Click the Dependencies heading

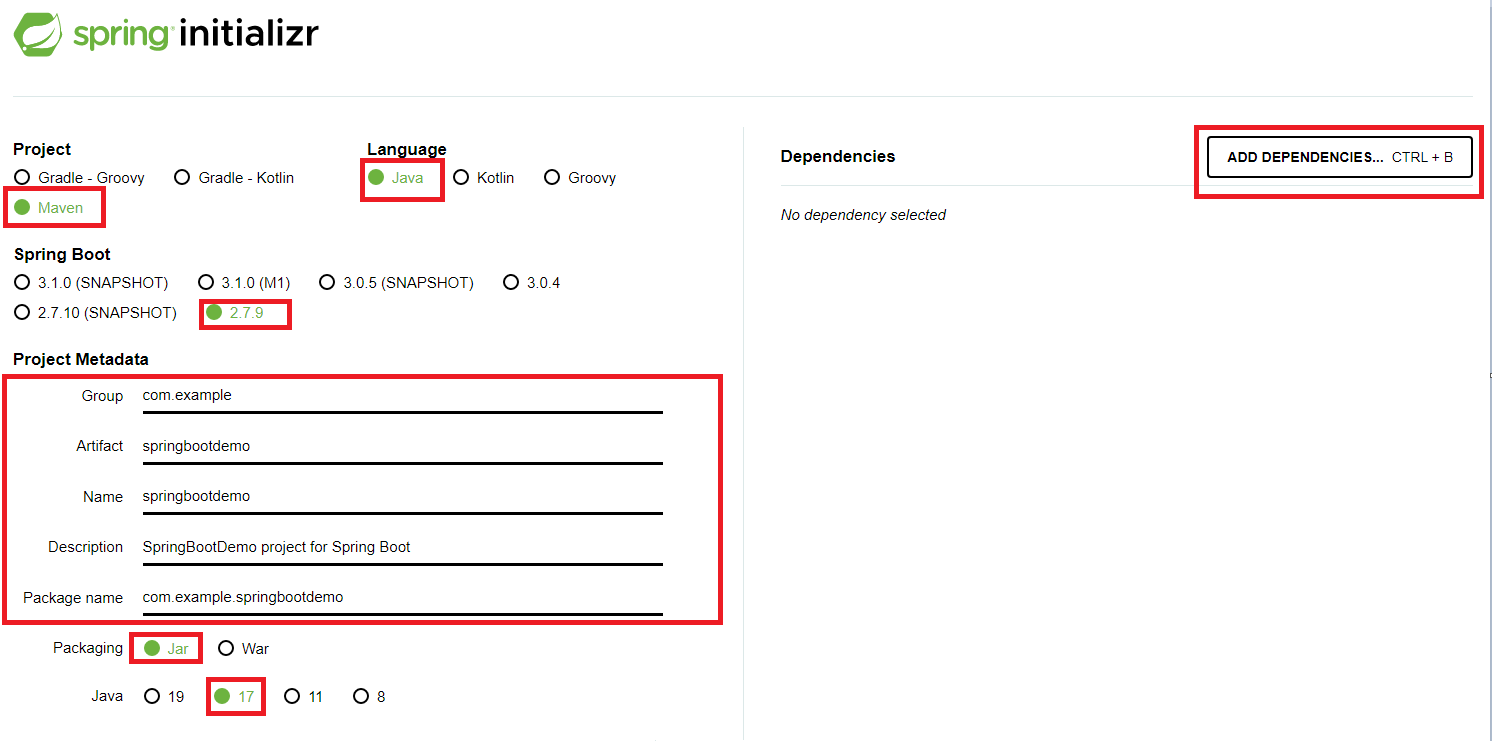pyautogui.click(x=838, y=157)
